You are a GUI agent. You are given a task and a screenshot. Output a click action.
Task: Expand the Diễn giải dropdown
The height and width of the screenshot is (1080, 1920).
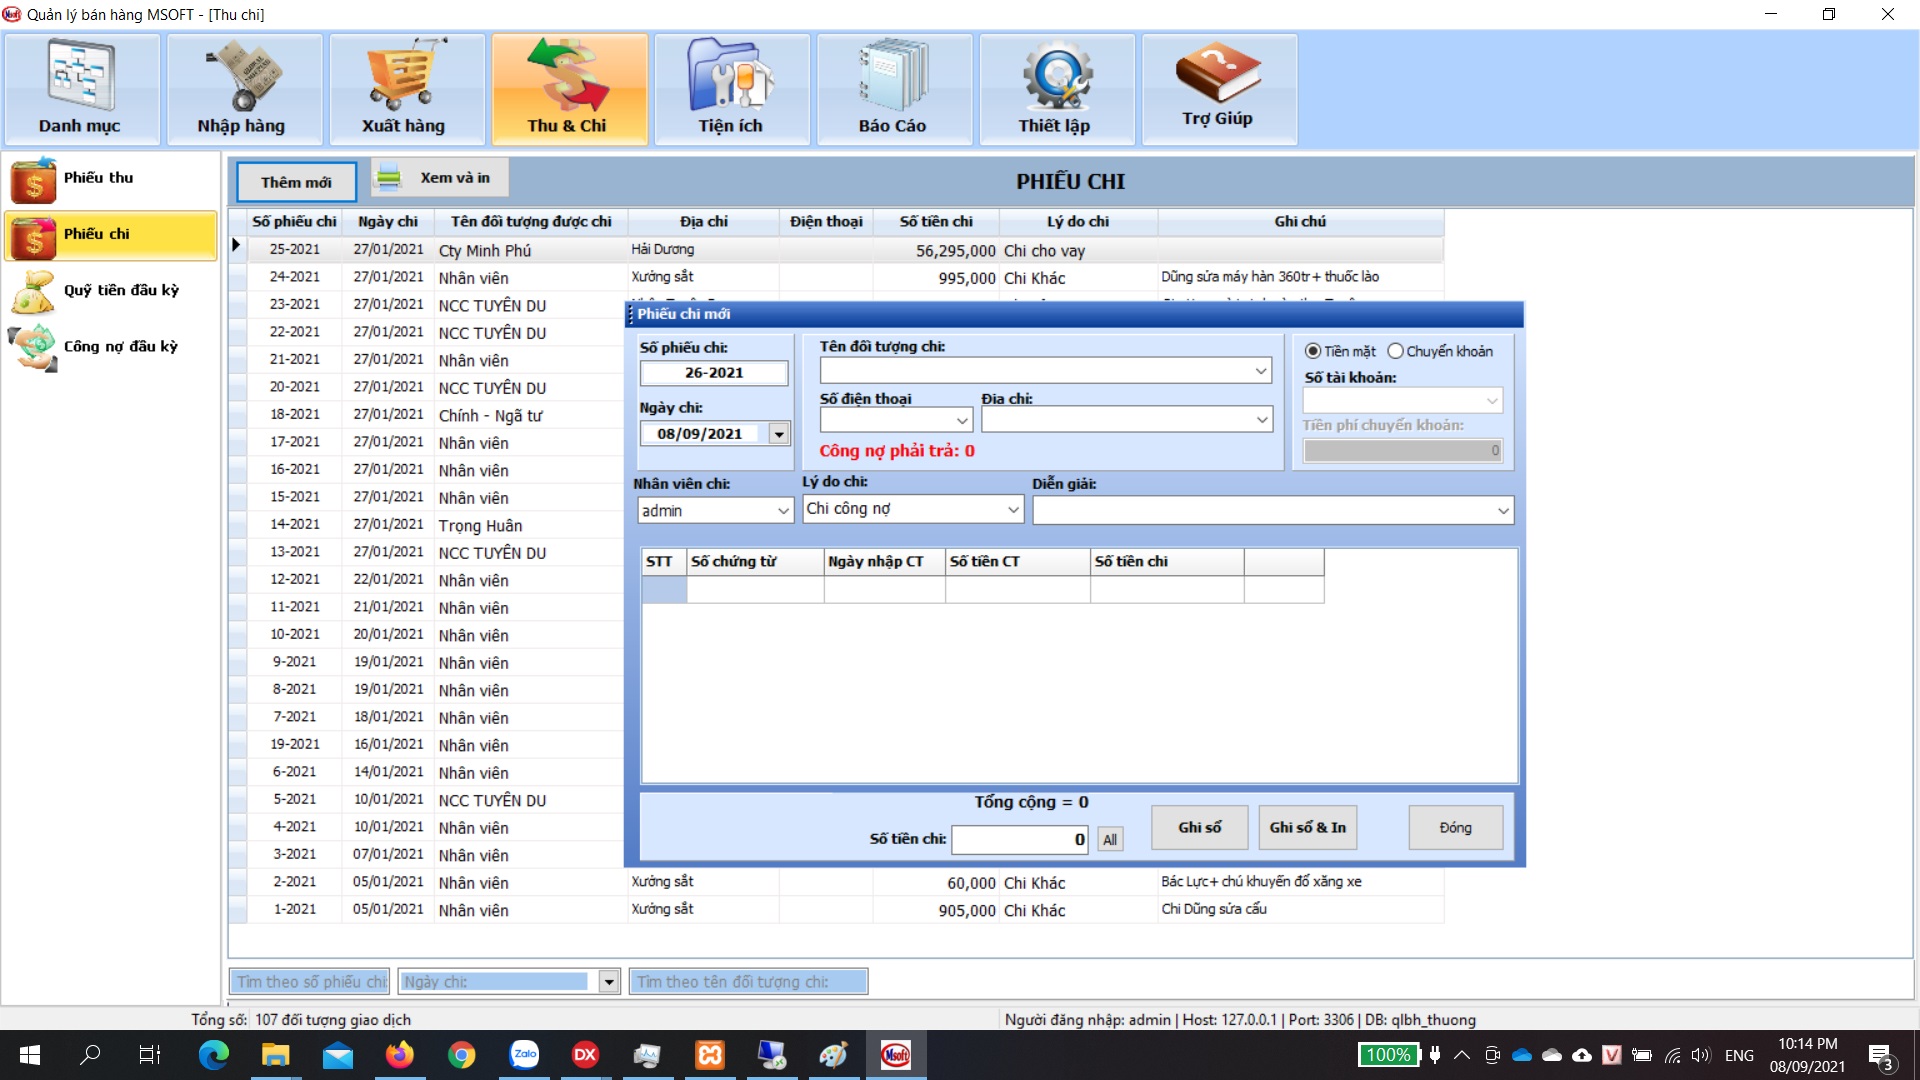click(x=1502, y=511)
